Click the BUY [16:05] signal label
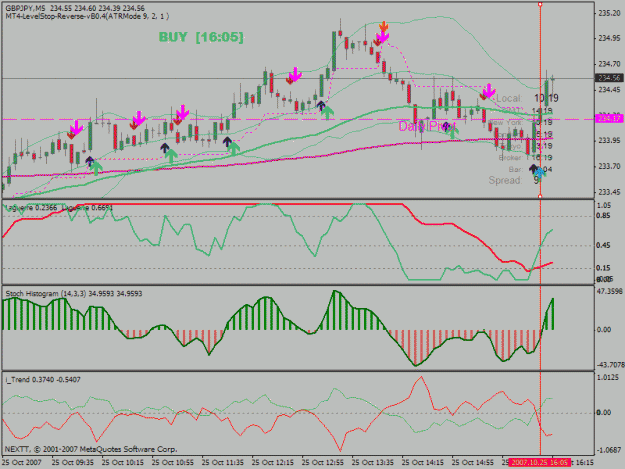This screenshot has height=469, width=625. [x=201, y=37]
